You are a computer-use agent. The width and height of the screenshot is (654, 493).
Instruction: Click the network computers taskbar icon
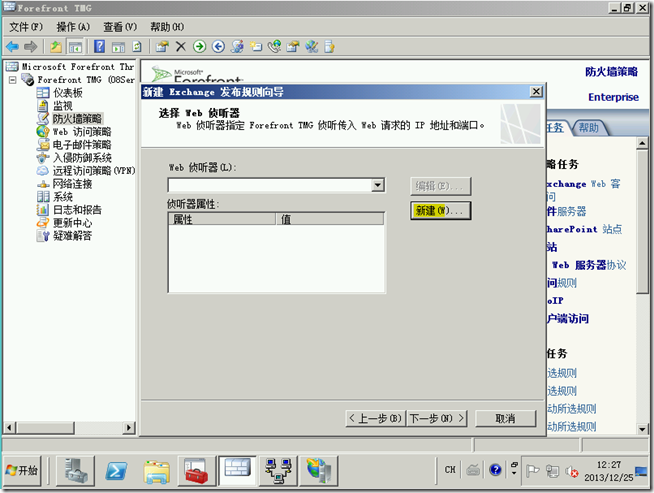click(x=278, y=470)
